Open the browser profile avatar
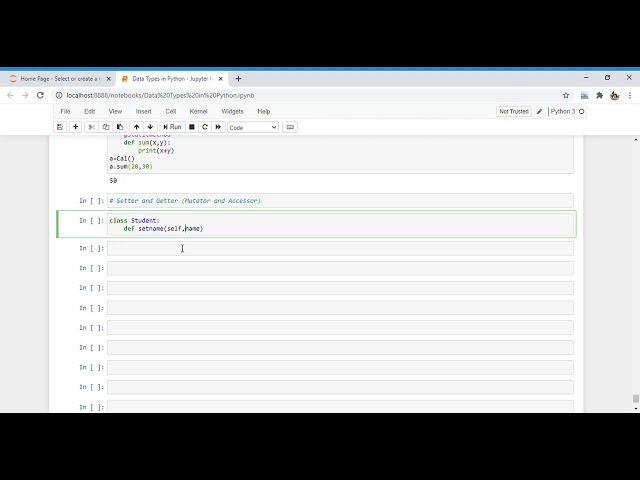Viewport: 640px width, 480px height. click(x=615, y=95)
